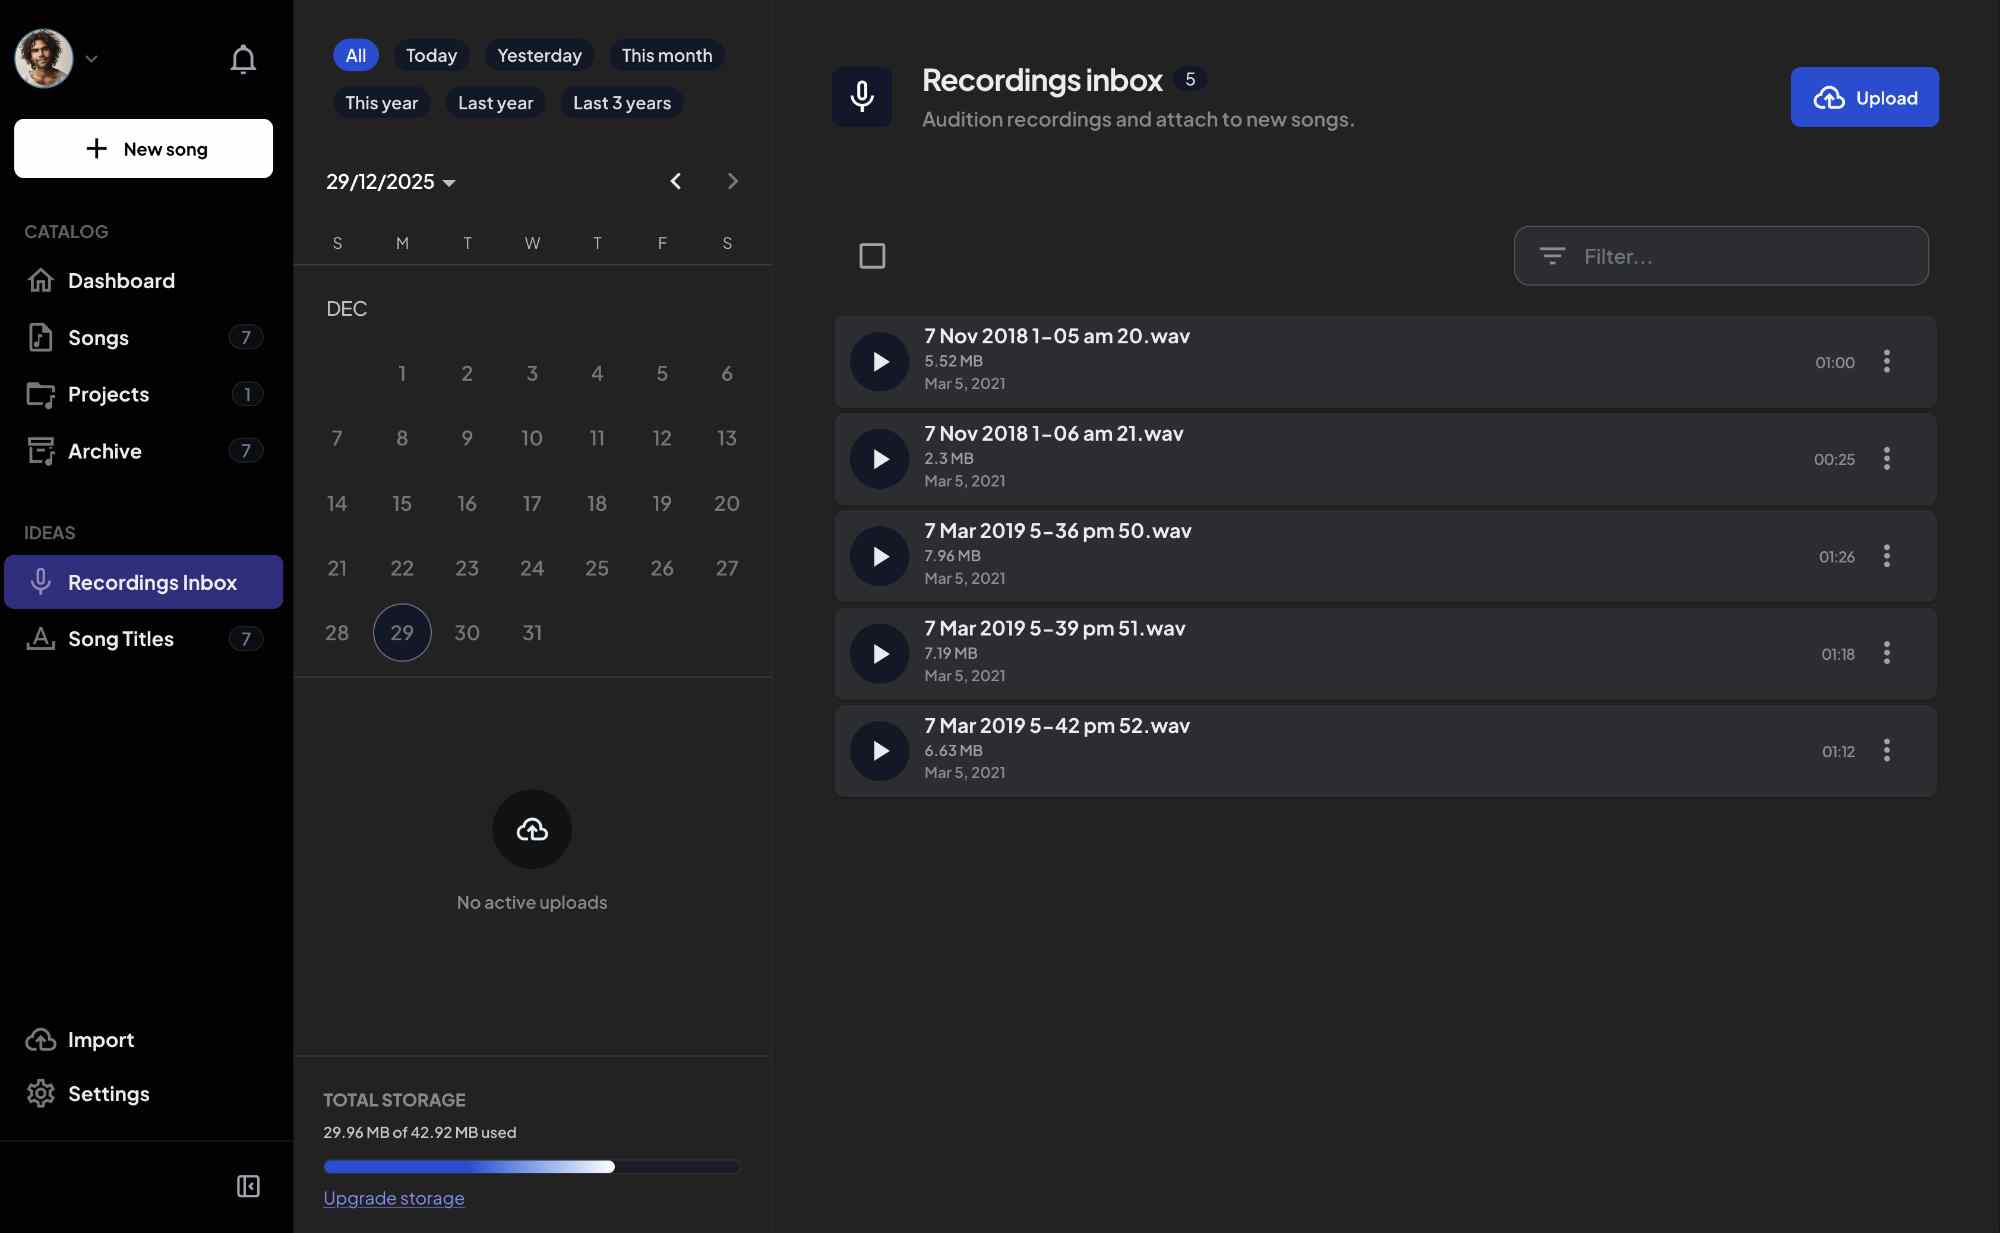Open the notifications bell icon

click(243, 58)
